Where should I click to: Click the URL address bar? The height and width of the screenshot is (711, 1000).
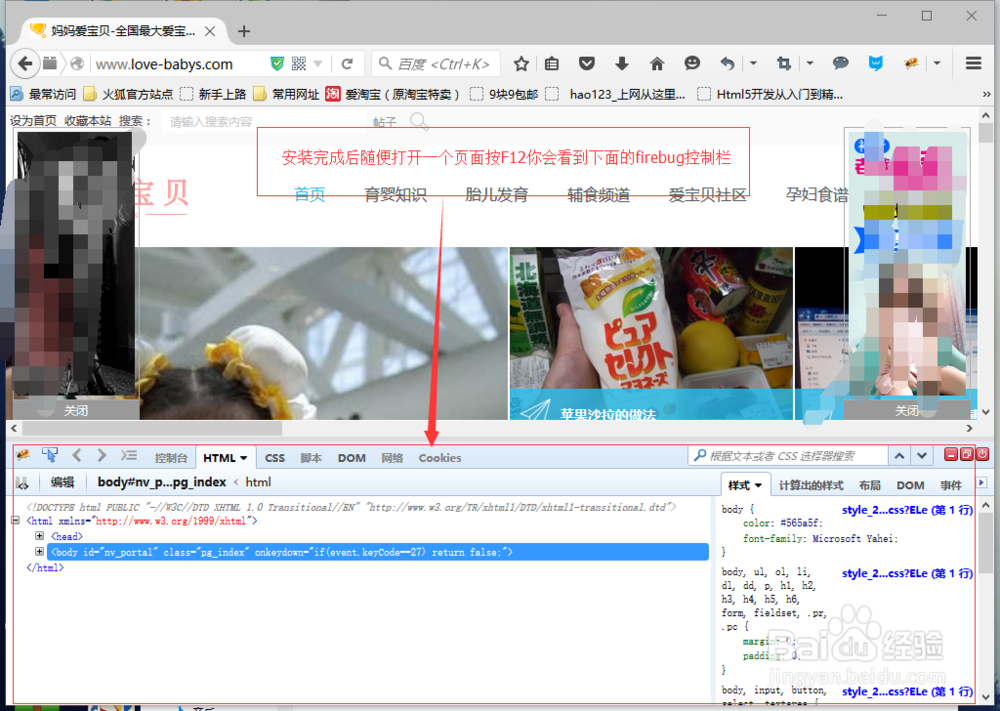pos(179,64)
